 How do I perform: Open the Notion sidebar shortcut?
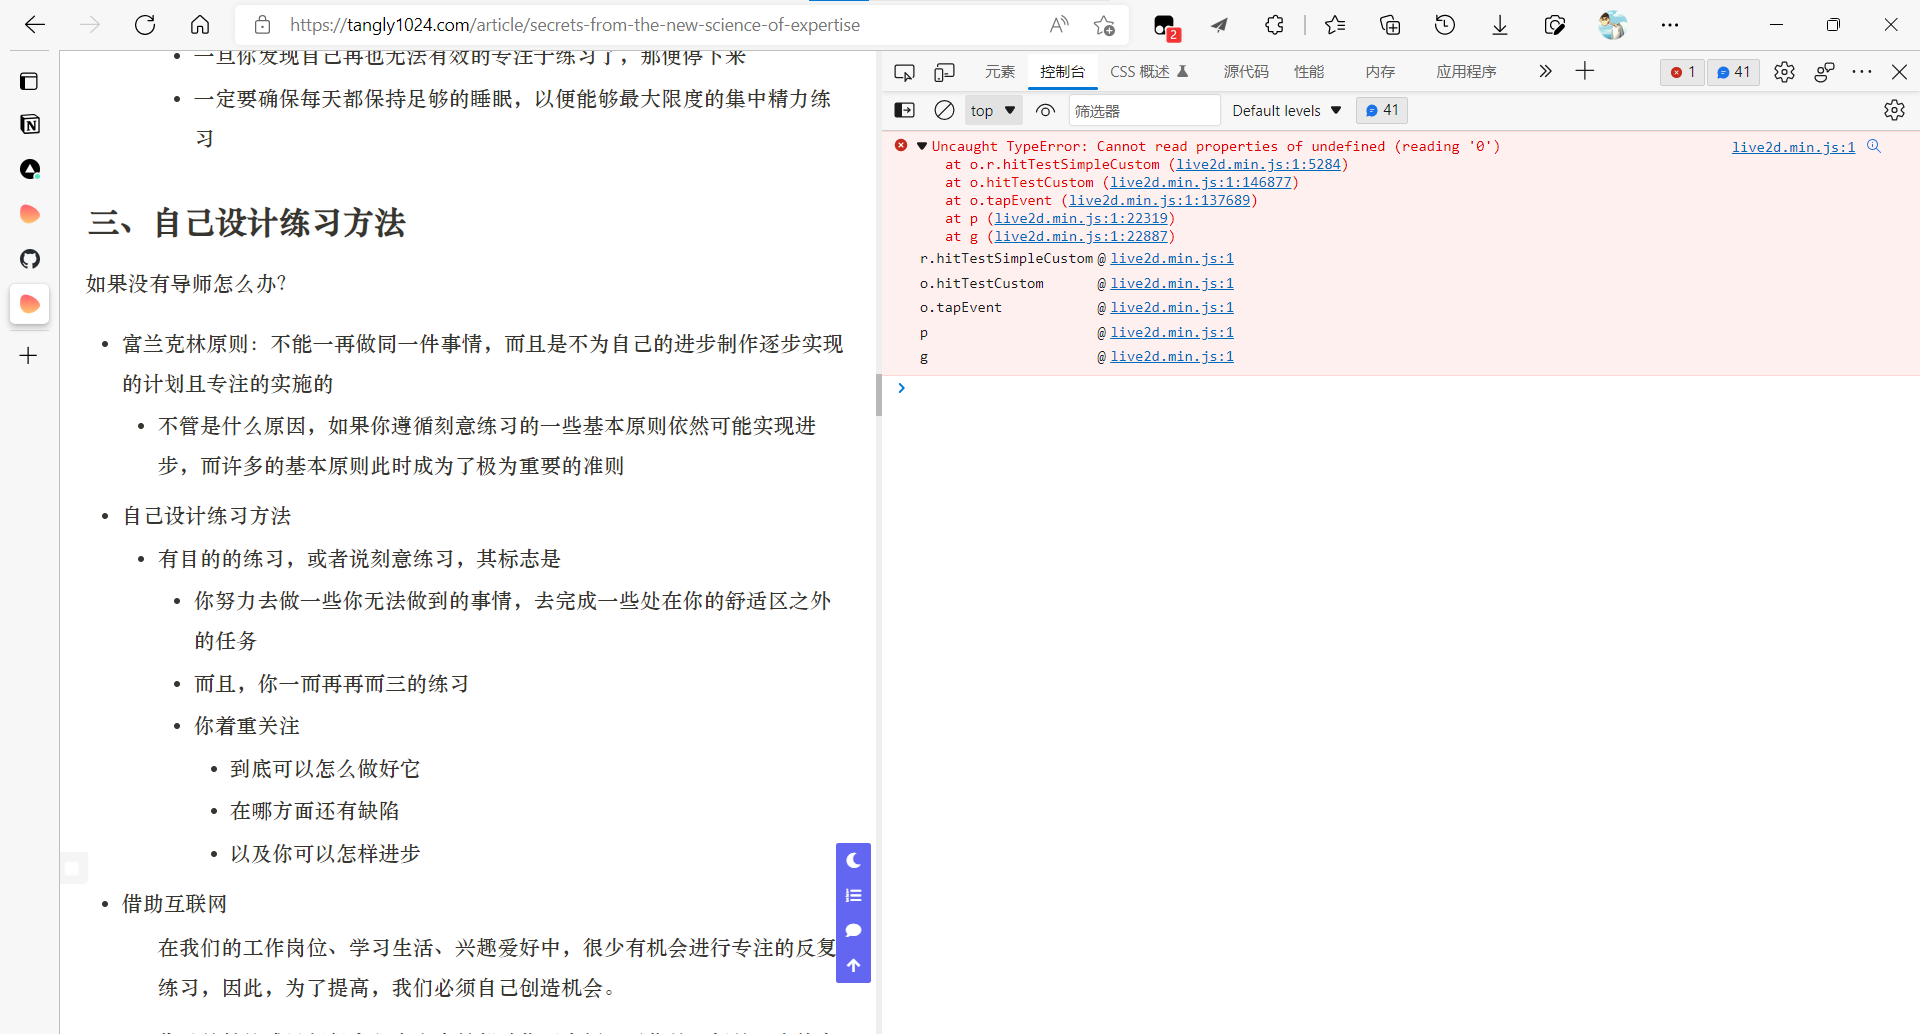(30, 125)
